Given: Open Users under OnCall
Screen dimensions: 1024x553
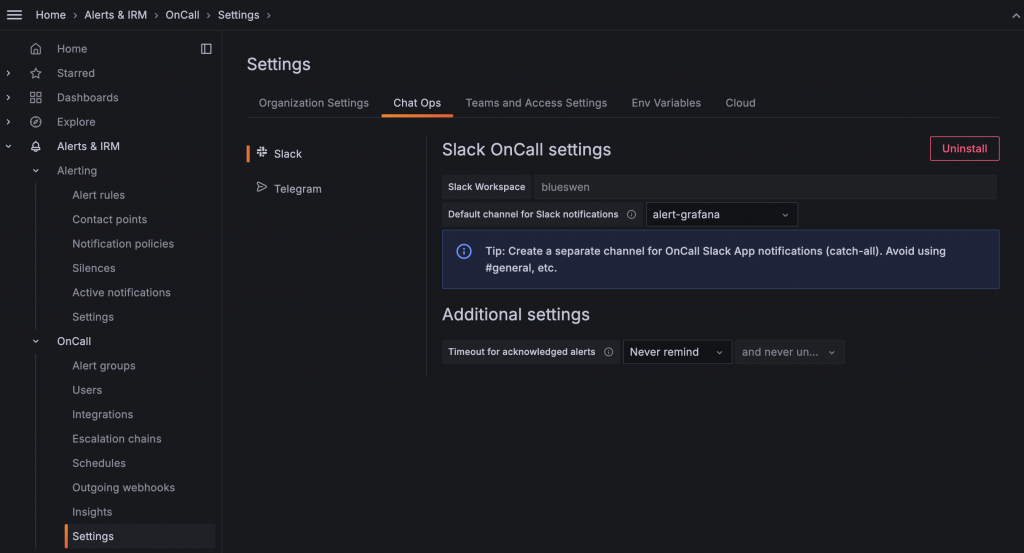Looking at the screenshot, I should coord(87,390).
